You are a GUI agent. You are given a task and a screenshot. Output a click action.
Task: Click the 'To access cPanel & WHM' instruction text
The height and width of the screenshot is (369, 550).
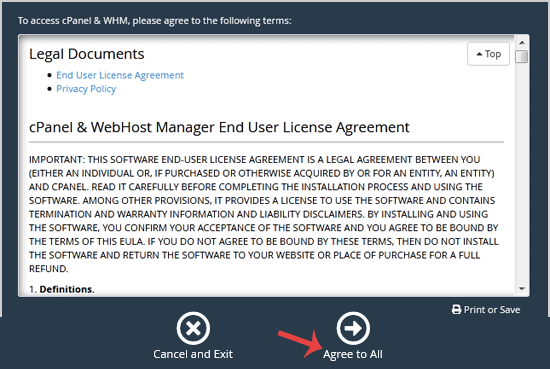pyautogui.click(x=155, y=21)
